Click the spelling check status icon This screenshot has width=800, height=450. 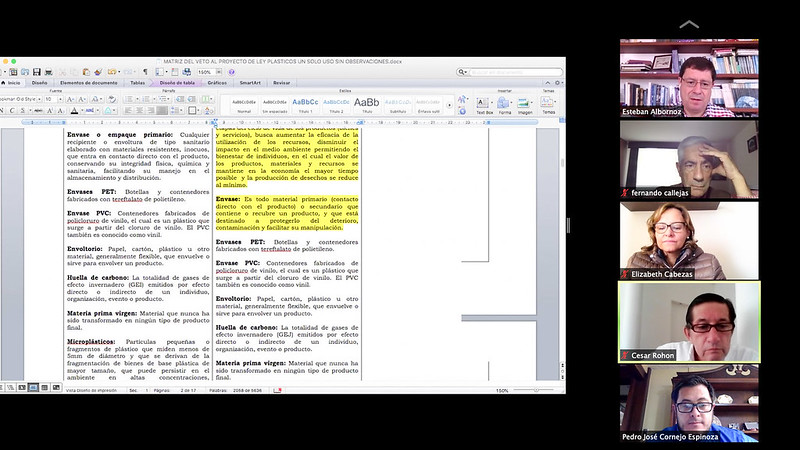(278, 390)
